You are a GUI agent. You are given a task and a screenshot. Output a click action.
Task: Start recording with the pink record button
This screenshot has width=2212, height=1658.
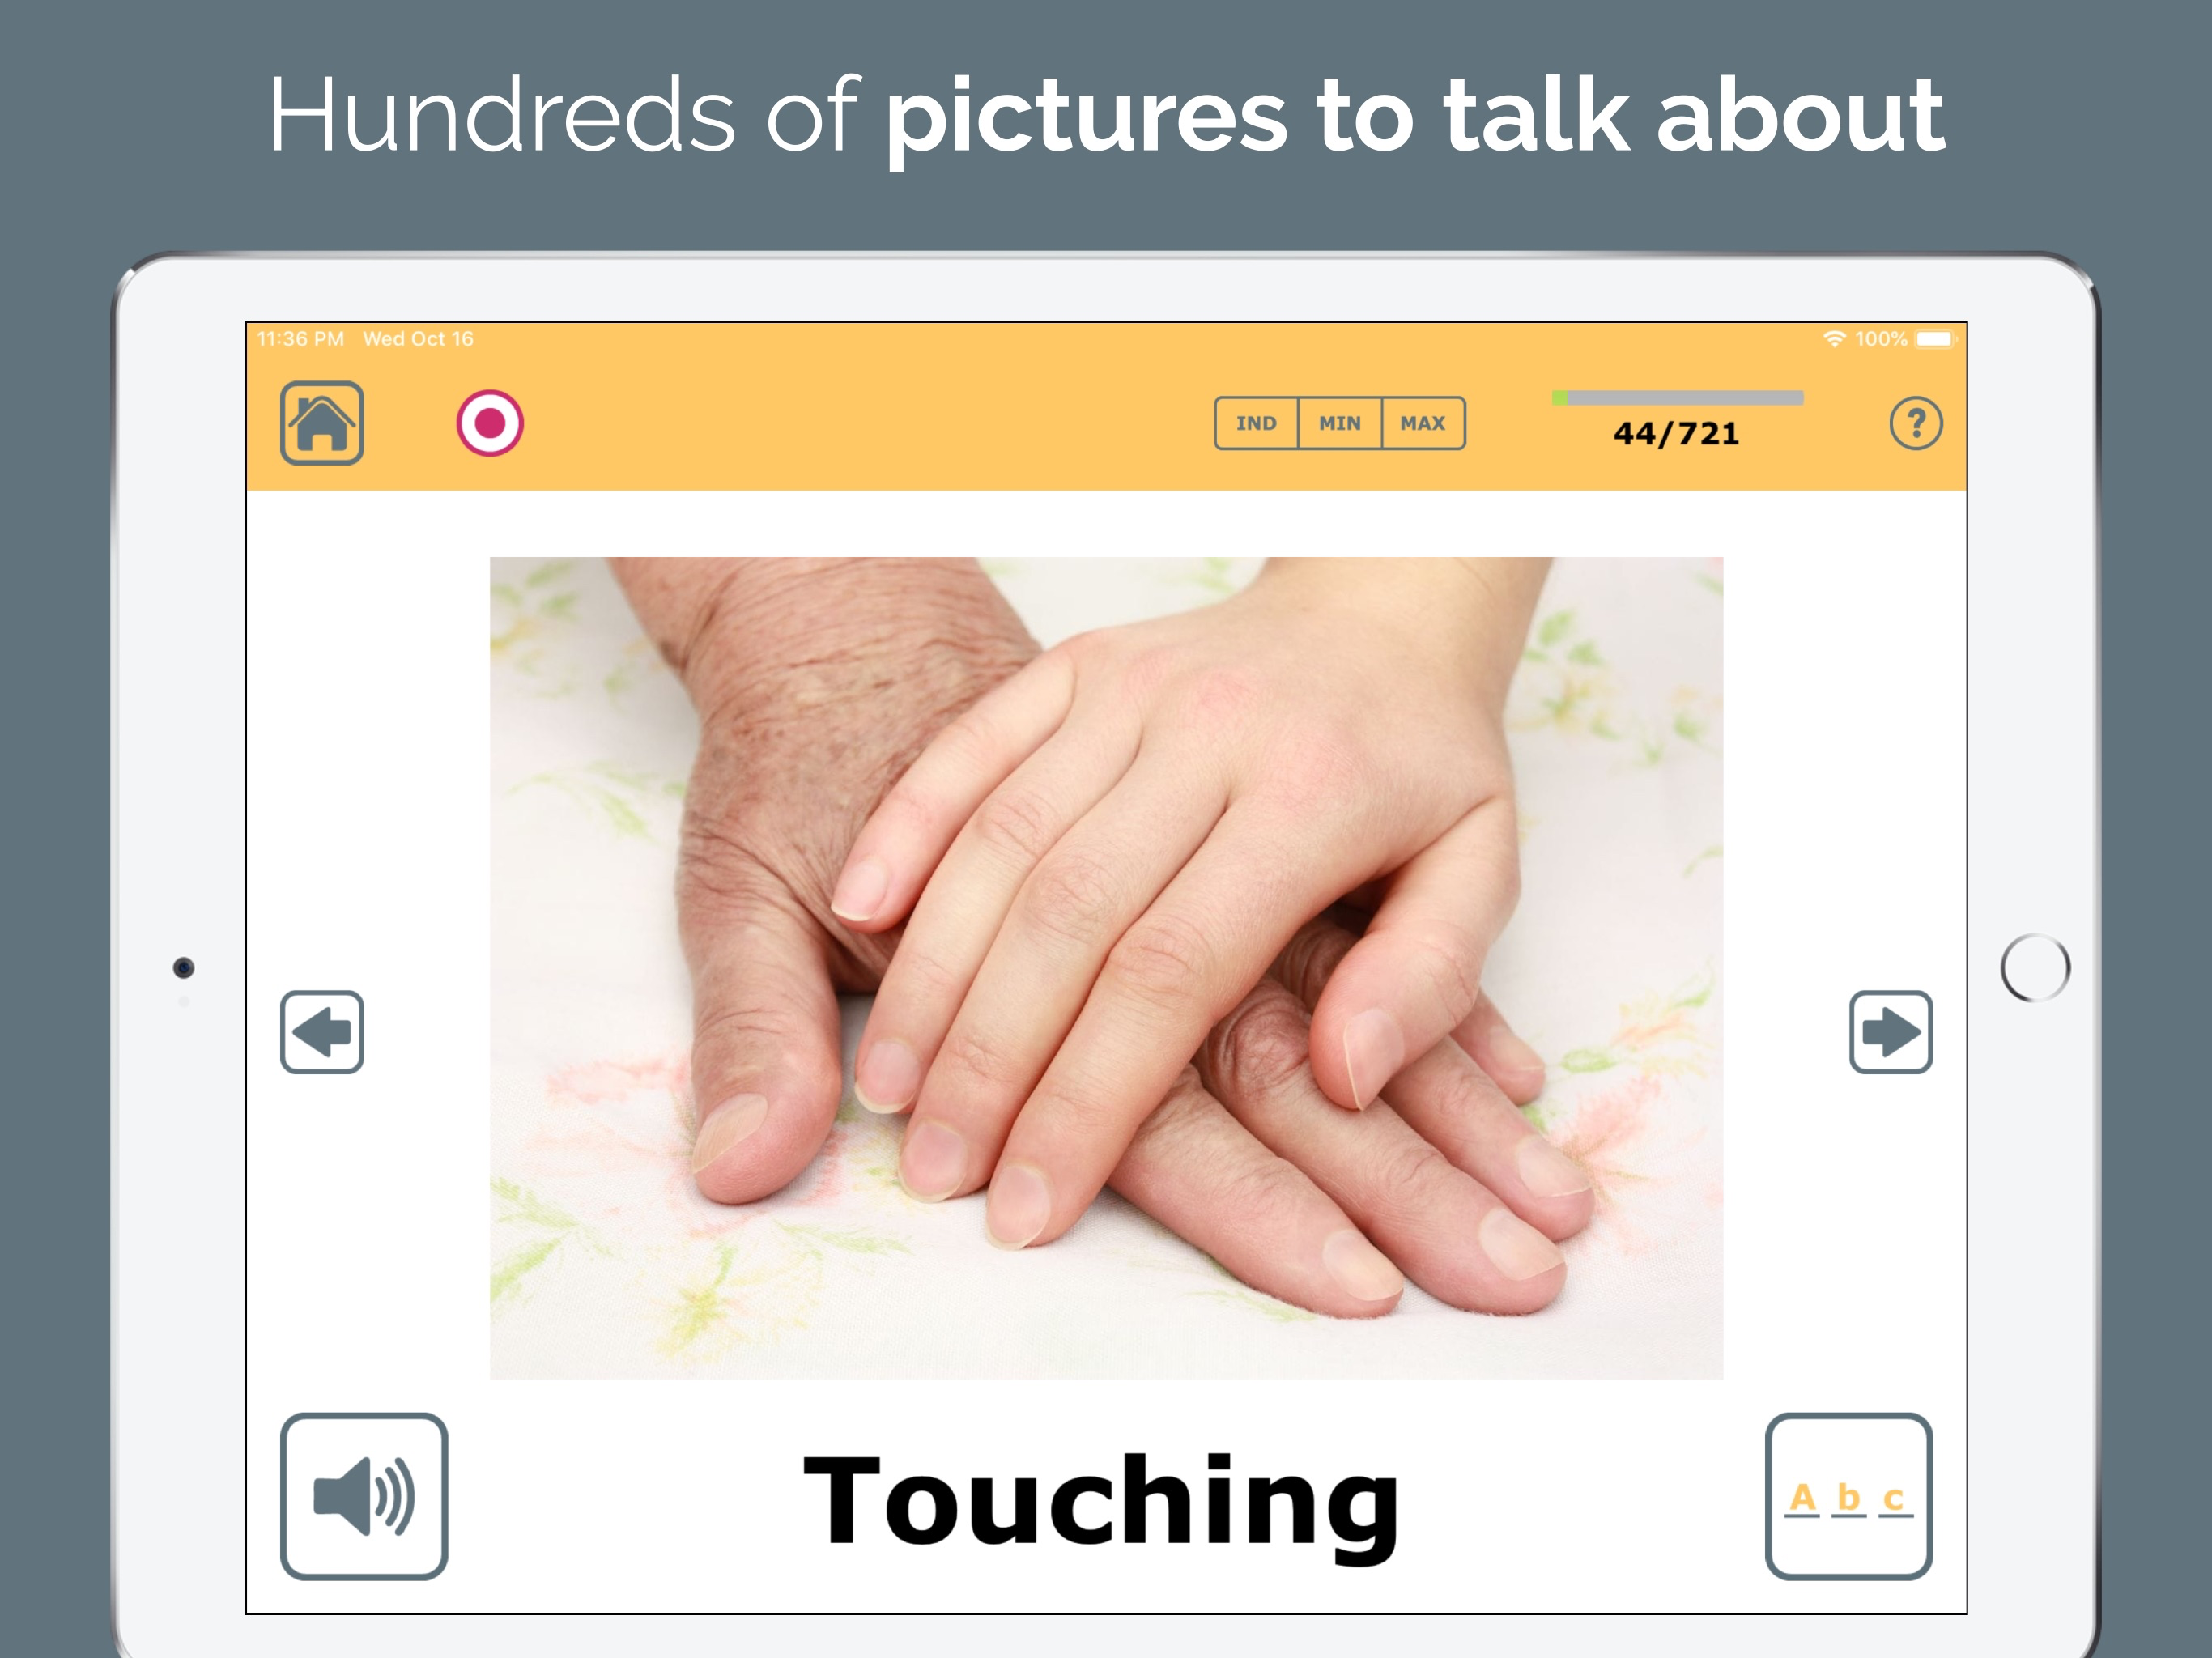(x=490, y=423)
